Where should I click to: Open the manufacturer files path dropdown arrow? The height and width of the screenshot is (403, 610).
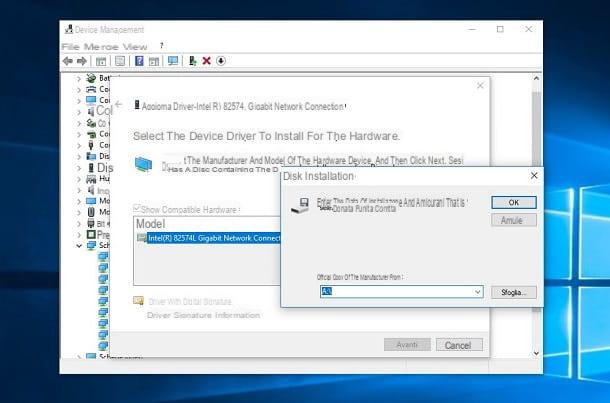tap(477, 292)
